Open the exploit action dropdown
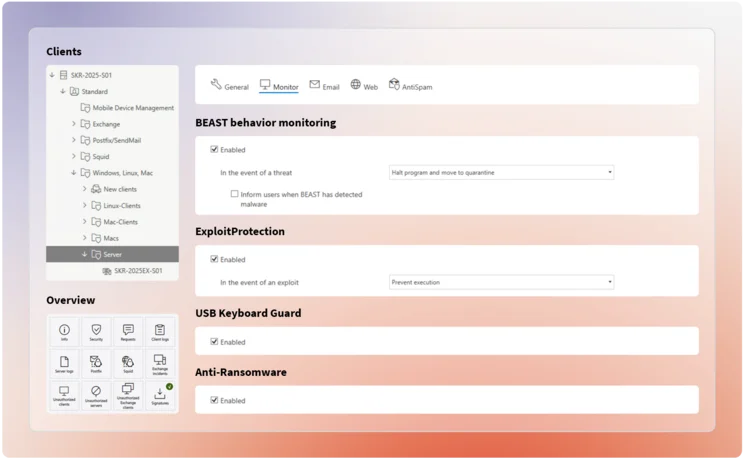744x460 pixels. (x=502, y=282)
